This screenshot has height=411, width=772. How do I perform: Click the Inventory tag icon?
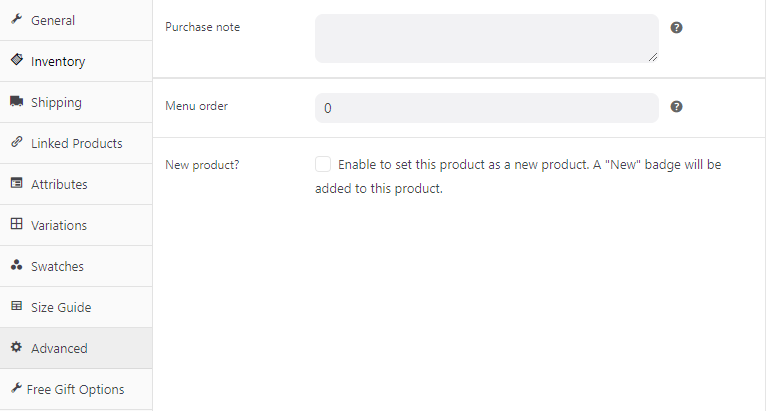(16, 60)
